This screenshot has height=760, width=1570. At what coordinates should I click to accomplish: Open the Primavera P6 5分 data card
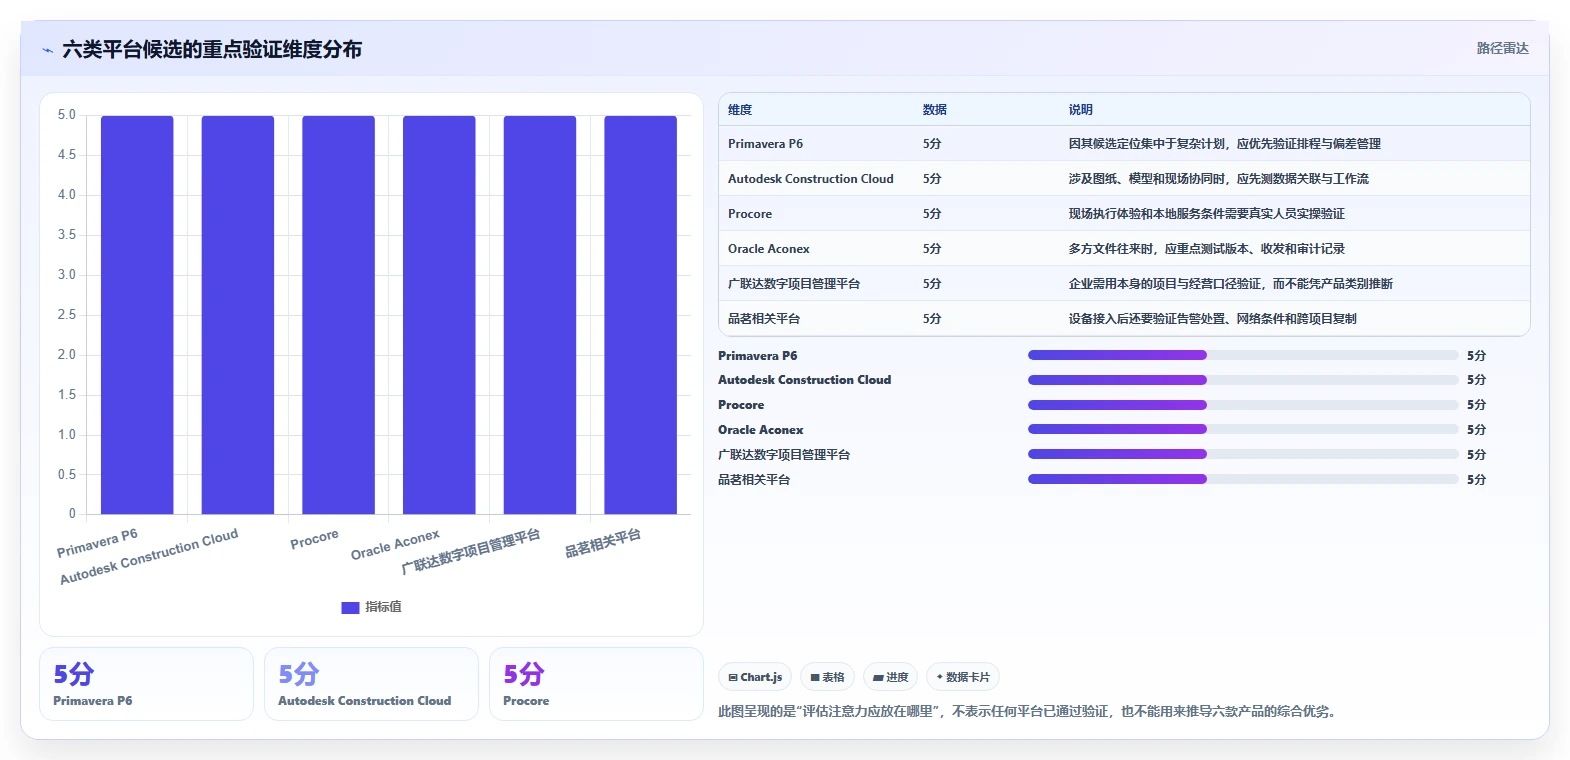pos(146,684)
